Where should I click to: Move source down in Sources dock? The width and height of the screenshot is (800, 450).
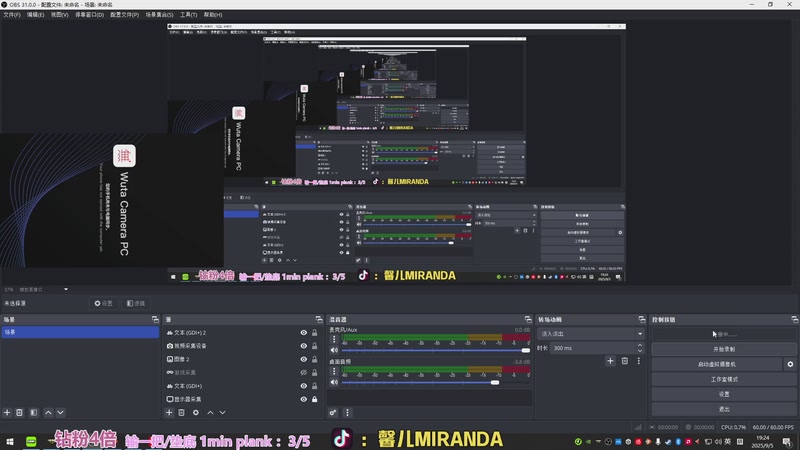click(x=222, y=412)
